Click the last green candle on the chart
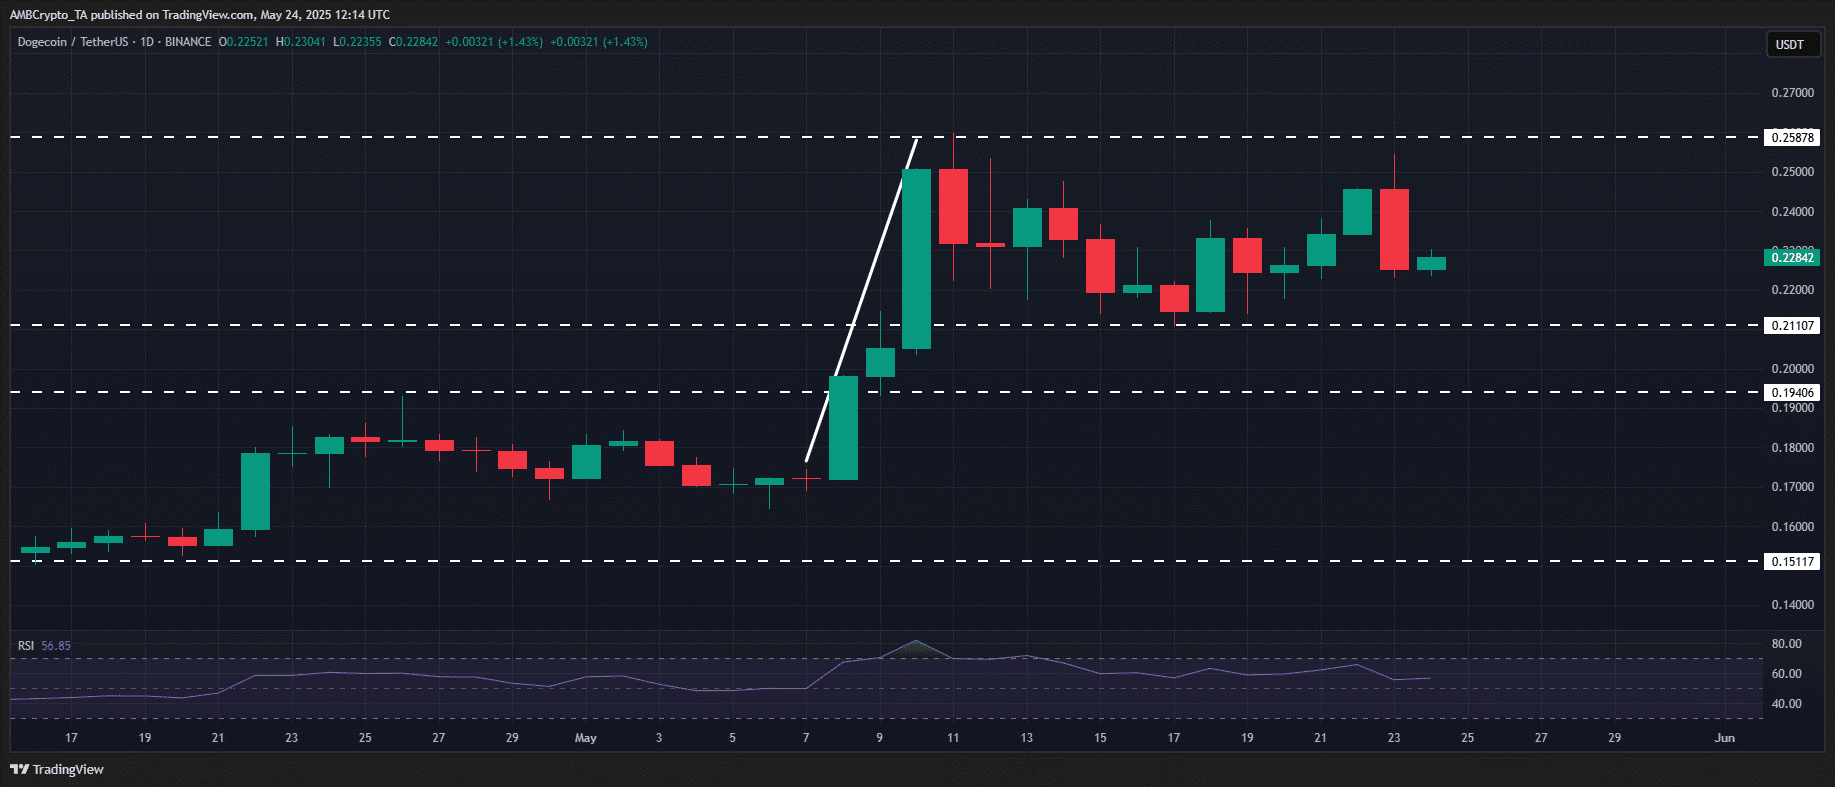1835x787 pixels. (1431, 263)
